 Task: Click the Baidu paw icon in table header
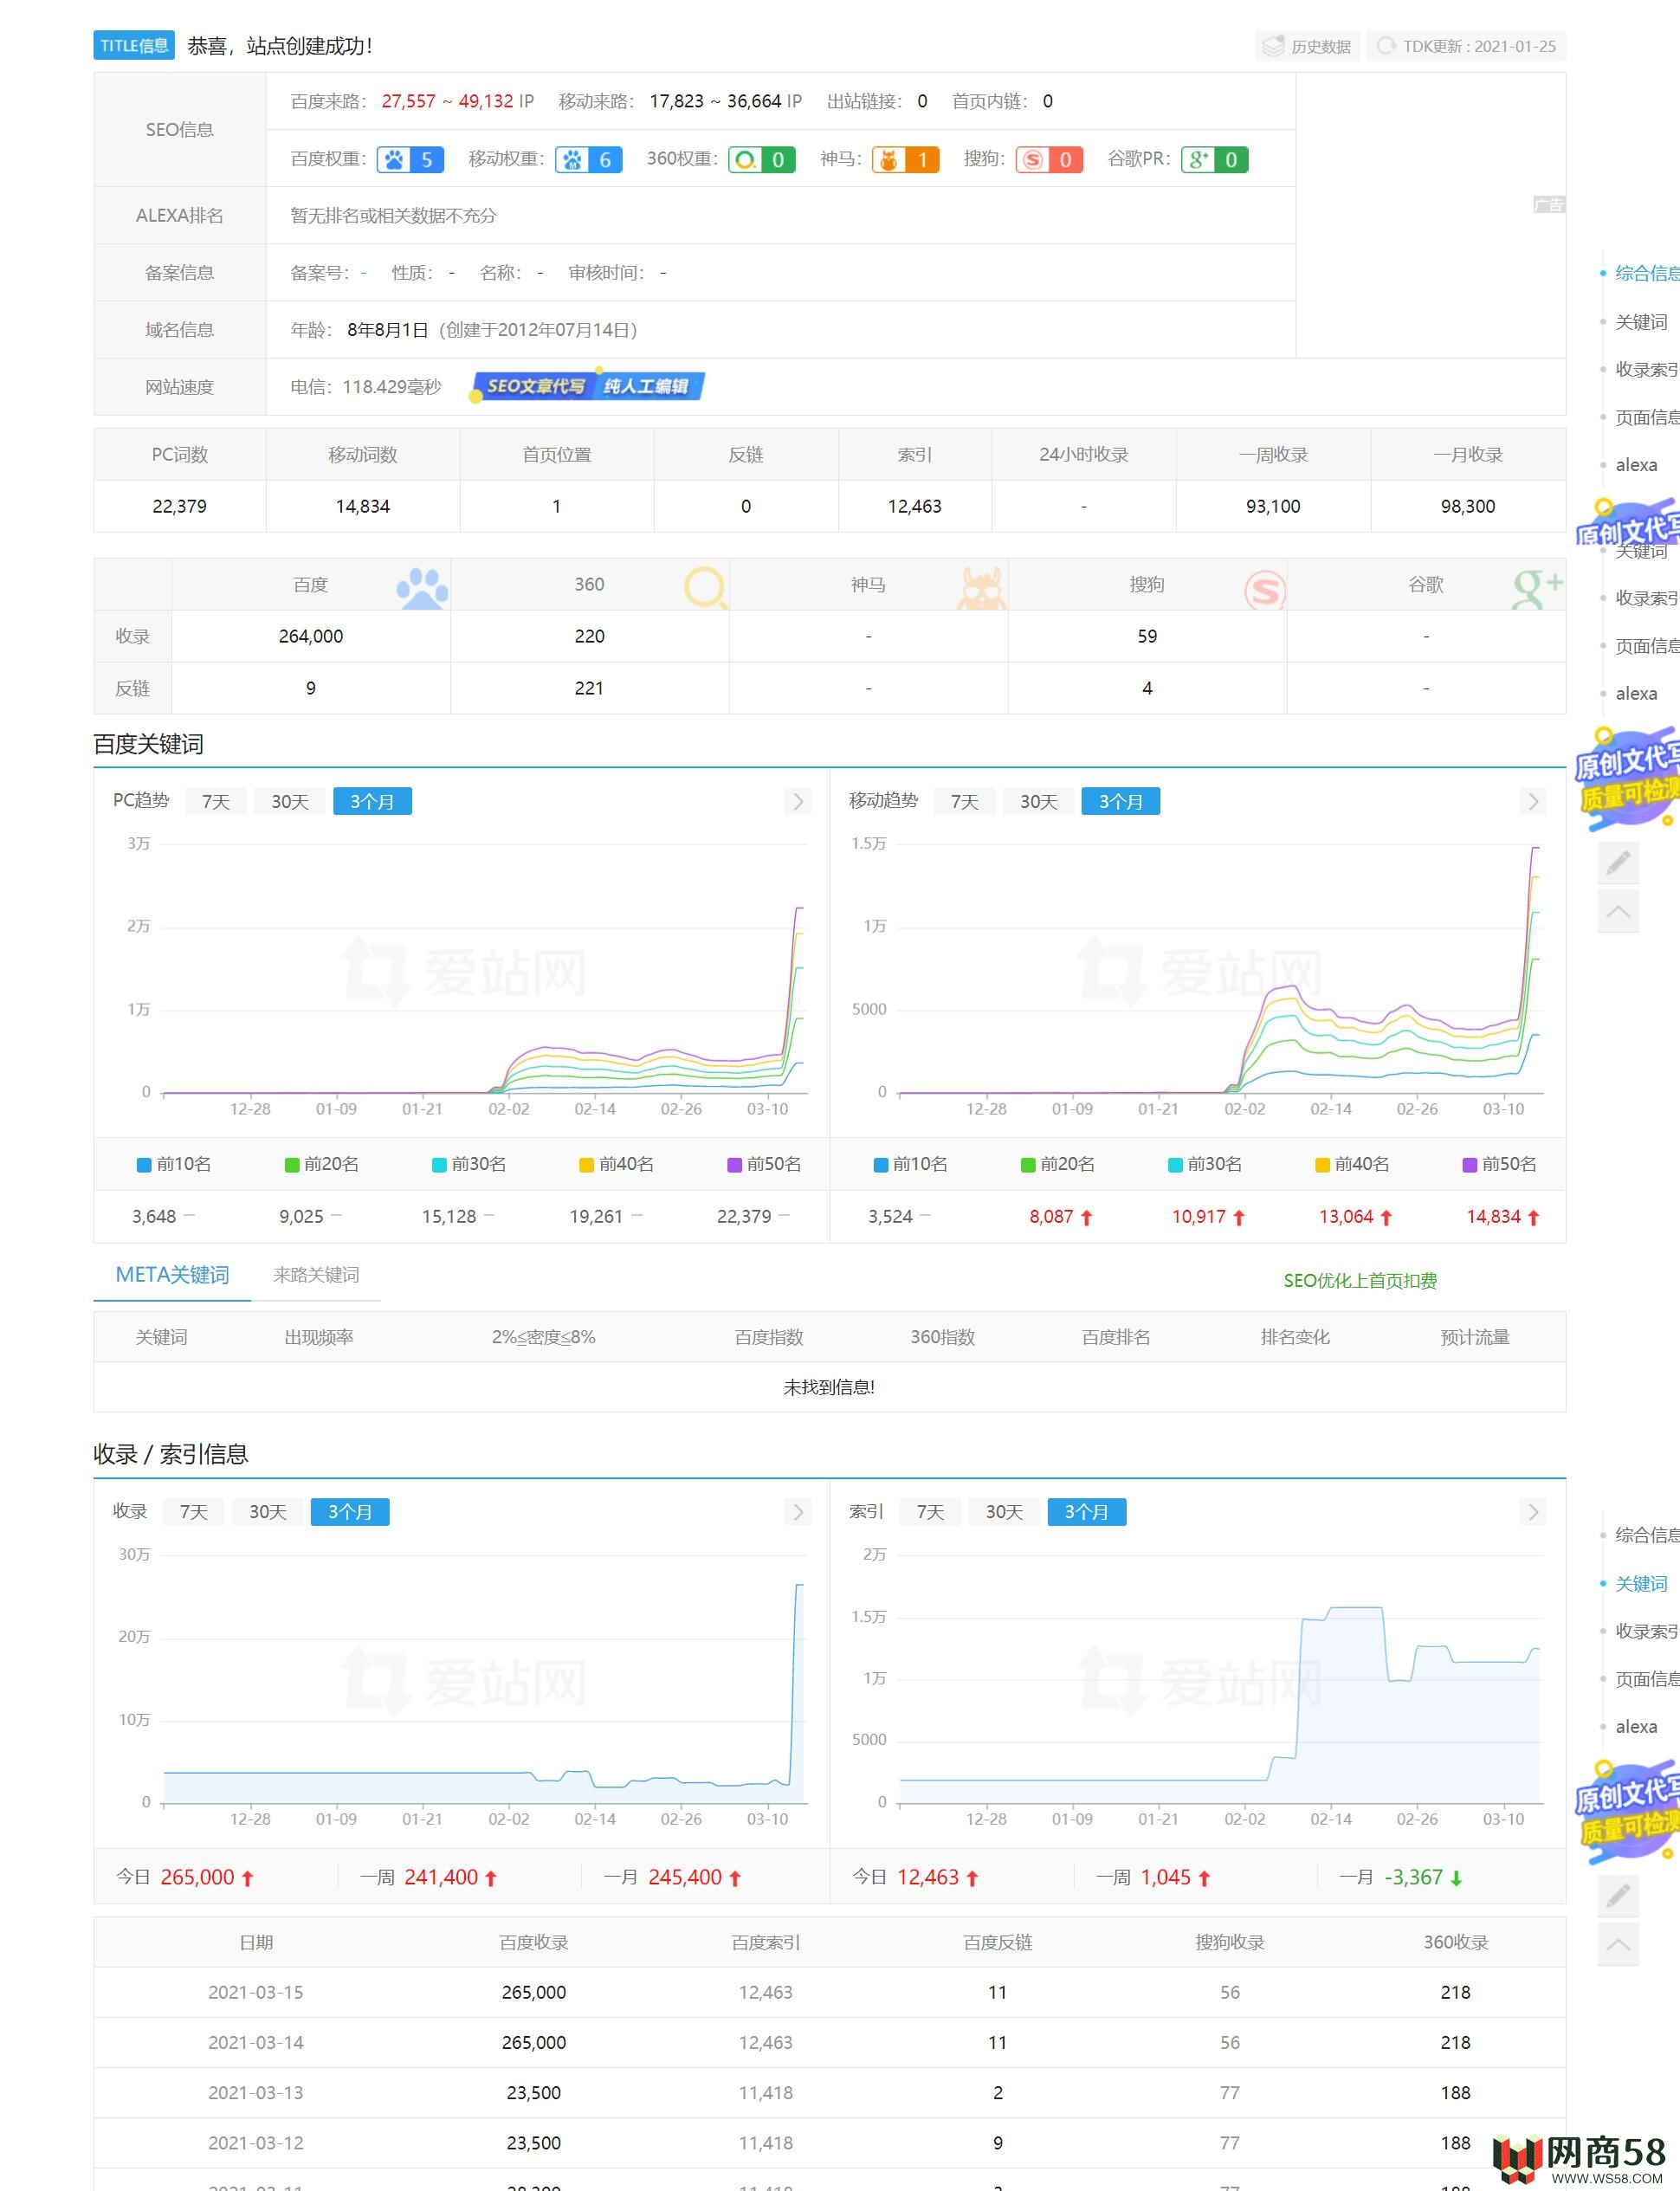point(422,588)
